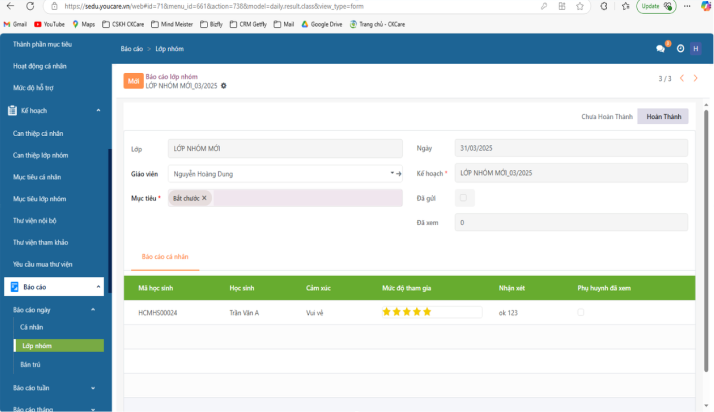Open the chat messages icon with notification badge

coord(660,48)
